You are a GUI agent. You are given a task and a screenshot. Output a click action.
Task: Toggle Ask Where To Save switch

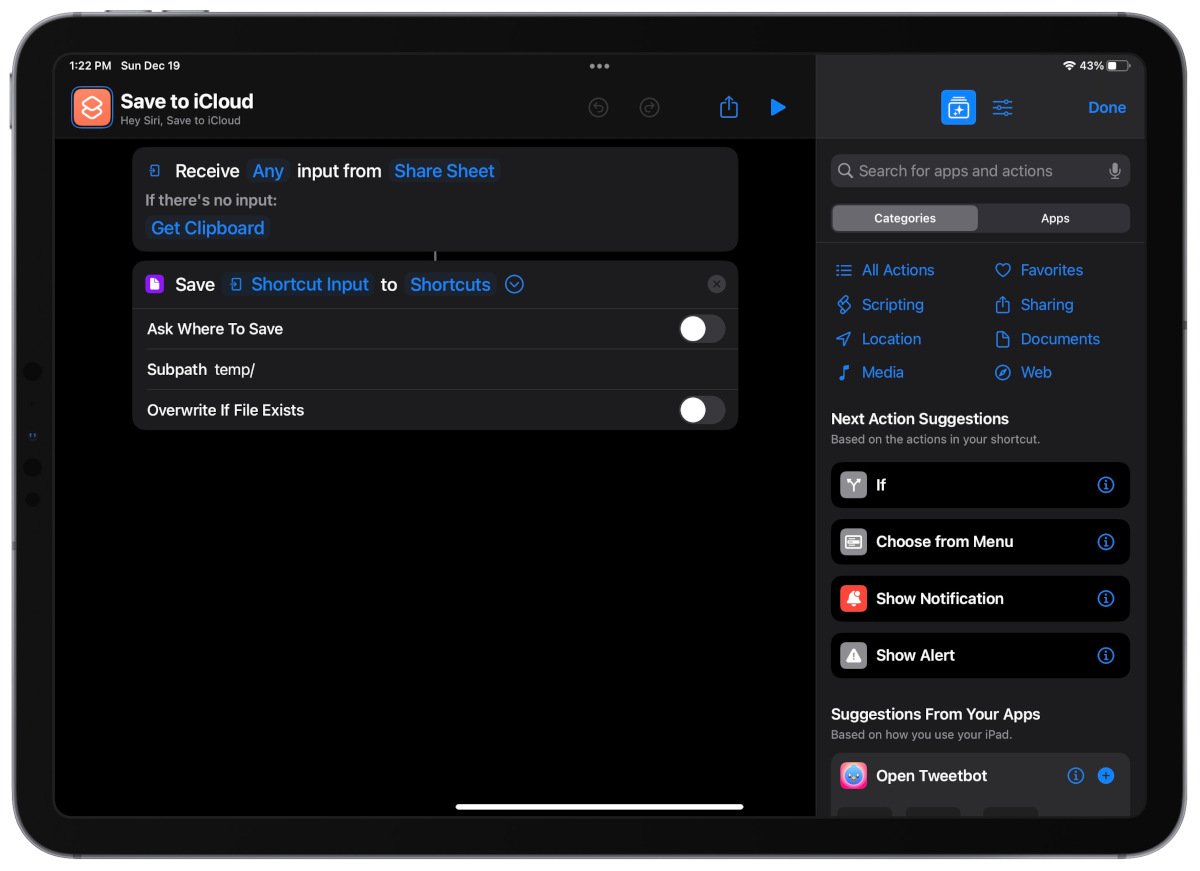(702, 329)
